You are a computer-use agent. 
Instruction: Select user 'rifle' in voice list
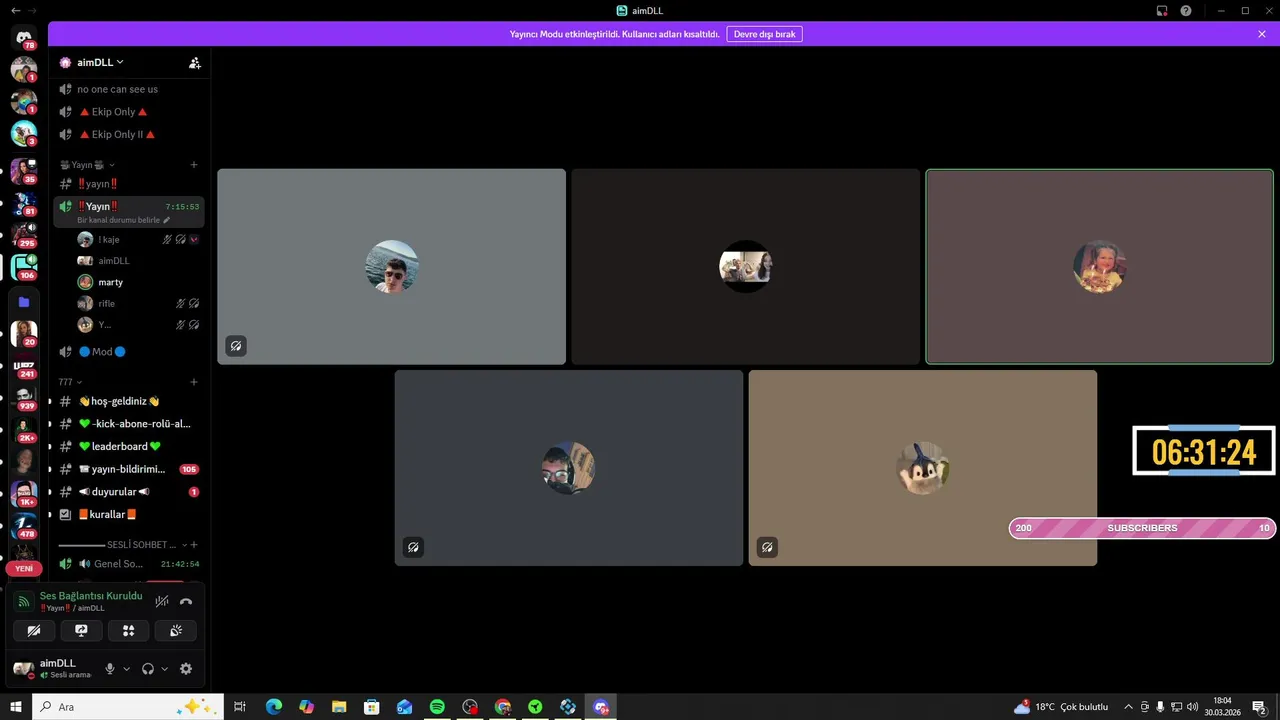138,303
